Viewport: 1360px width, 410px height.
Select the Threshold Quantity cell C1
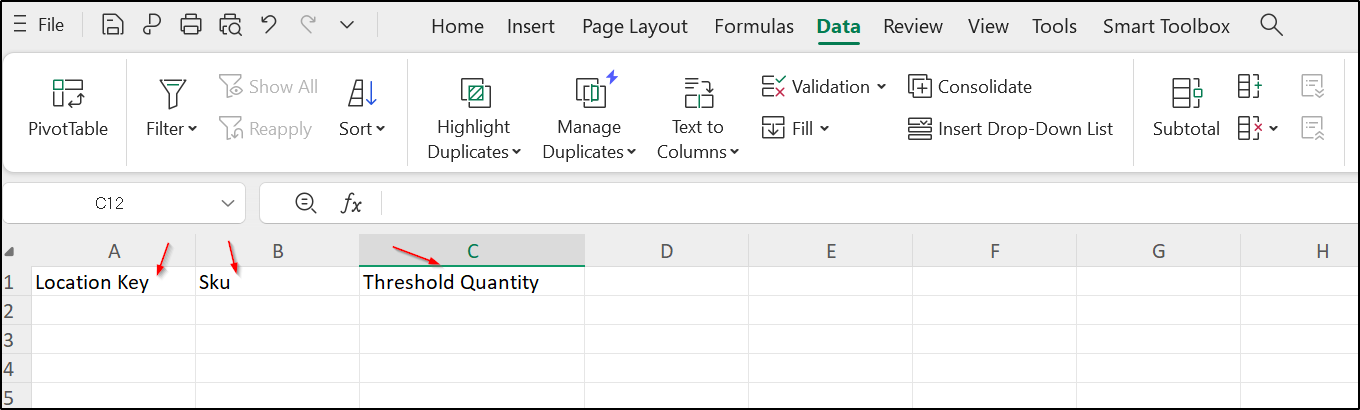point(471,282)
